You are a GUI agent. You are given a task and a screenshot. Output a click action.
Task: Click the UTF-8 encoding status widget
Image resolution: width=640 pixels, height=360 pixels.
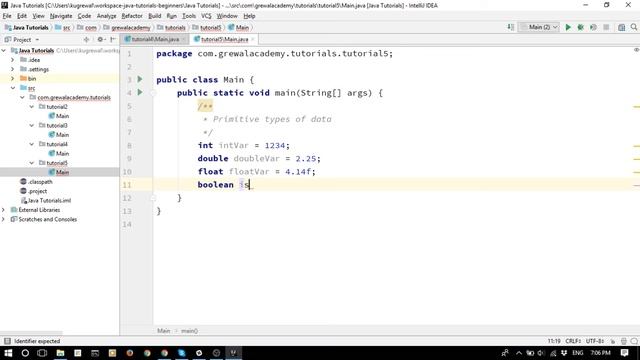[595, 341]
